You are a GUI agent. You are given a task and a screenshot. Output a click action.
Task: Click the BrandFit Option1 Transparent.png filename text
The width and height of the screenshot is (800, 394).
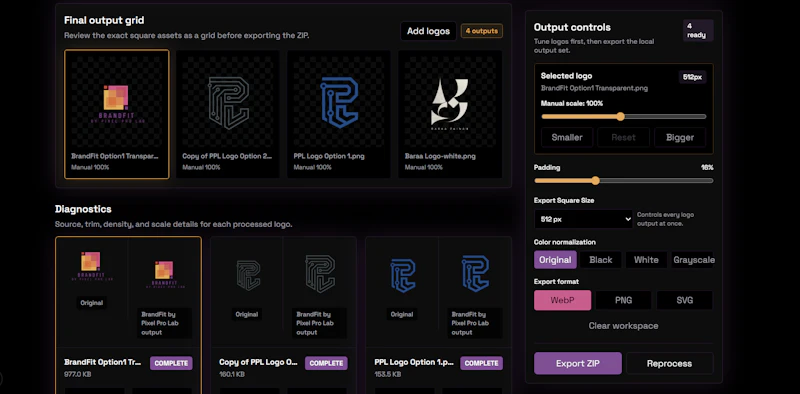pos(594,88)
